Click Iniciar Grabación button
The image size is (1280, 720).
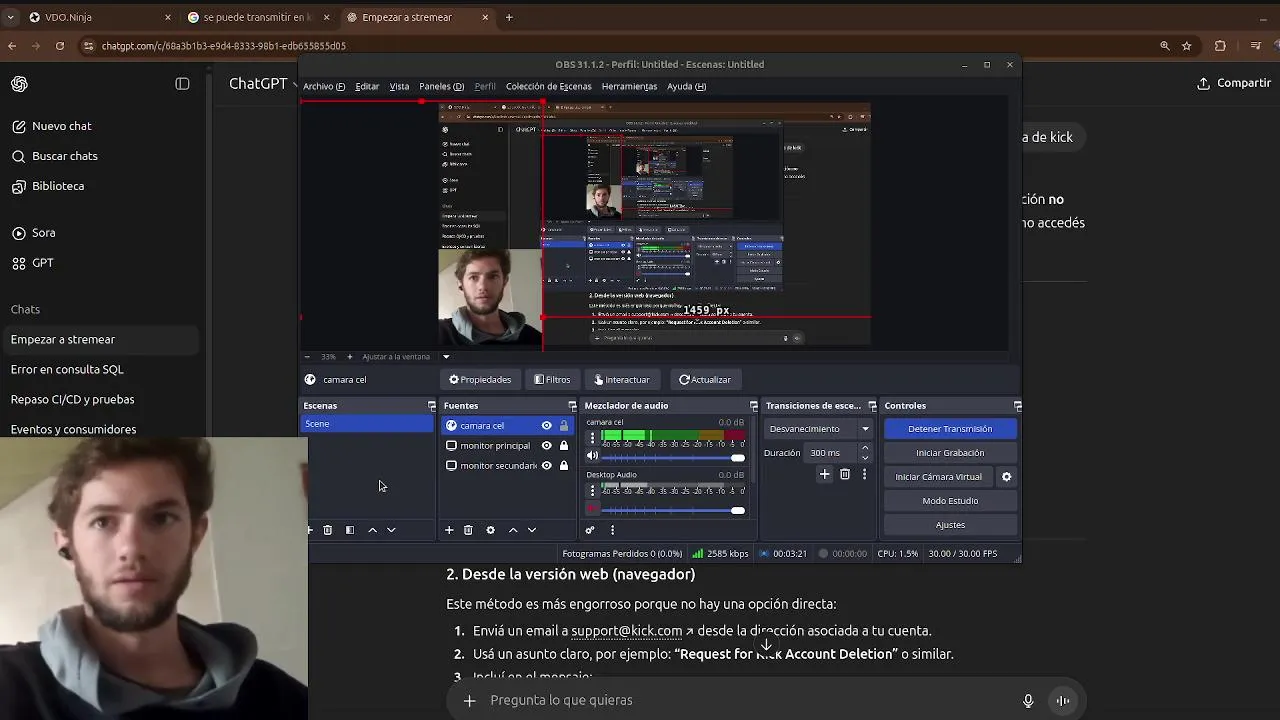[x=950, y=453]
